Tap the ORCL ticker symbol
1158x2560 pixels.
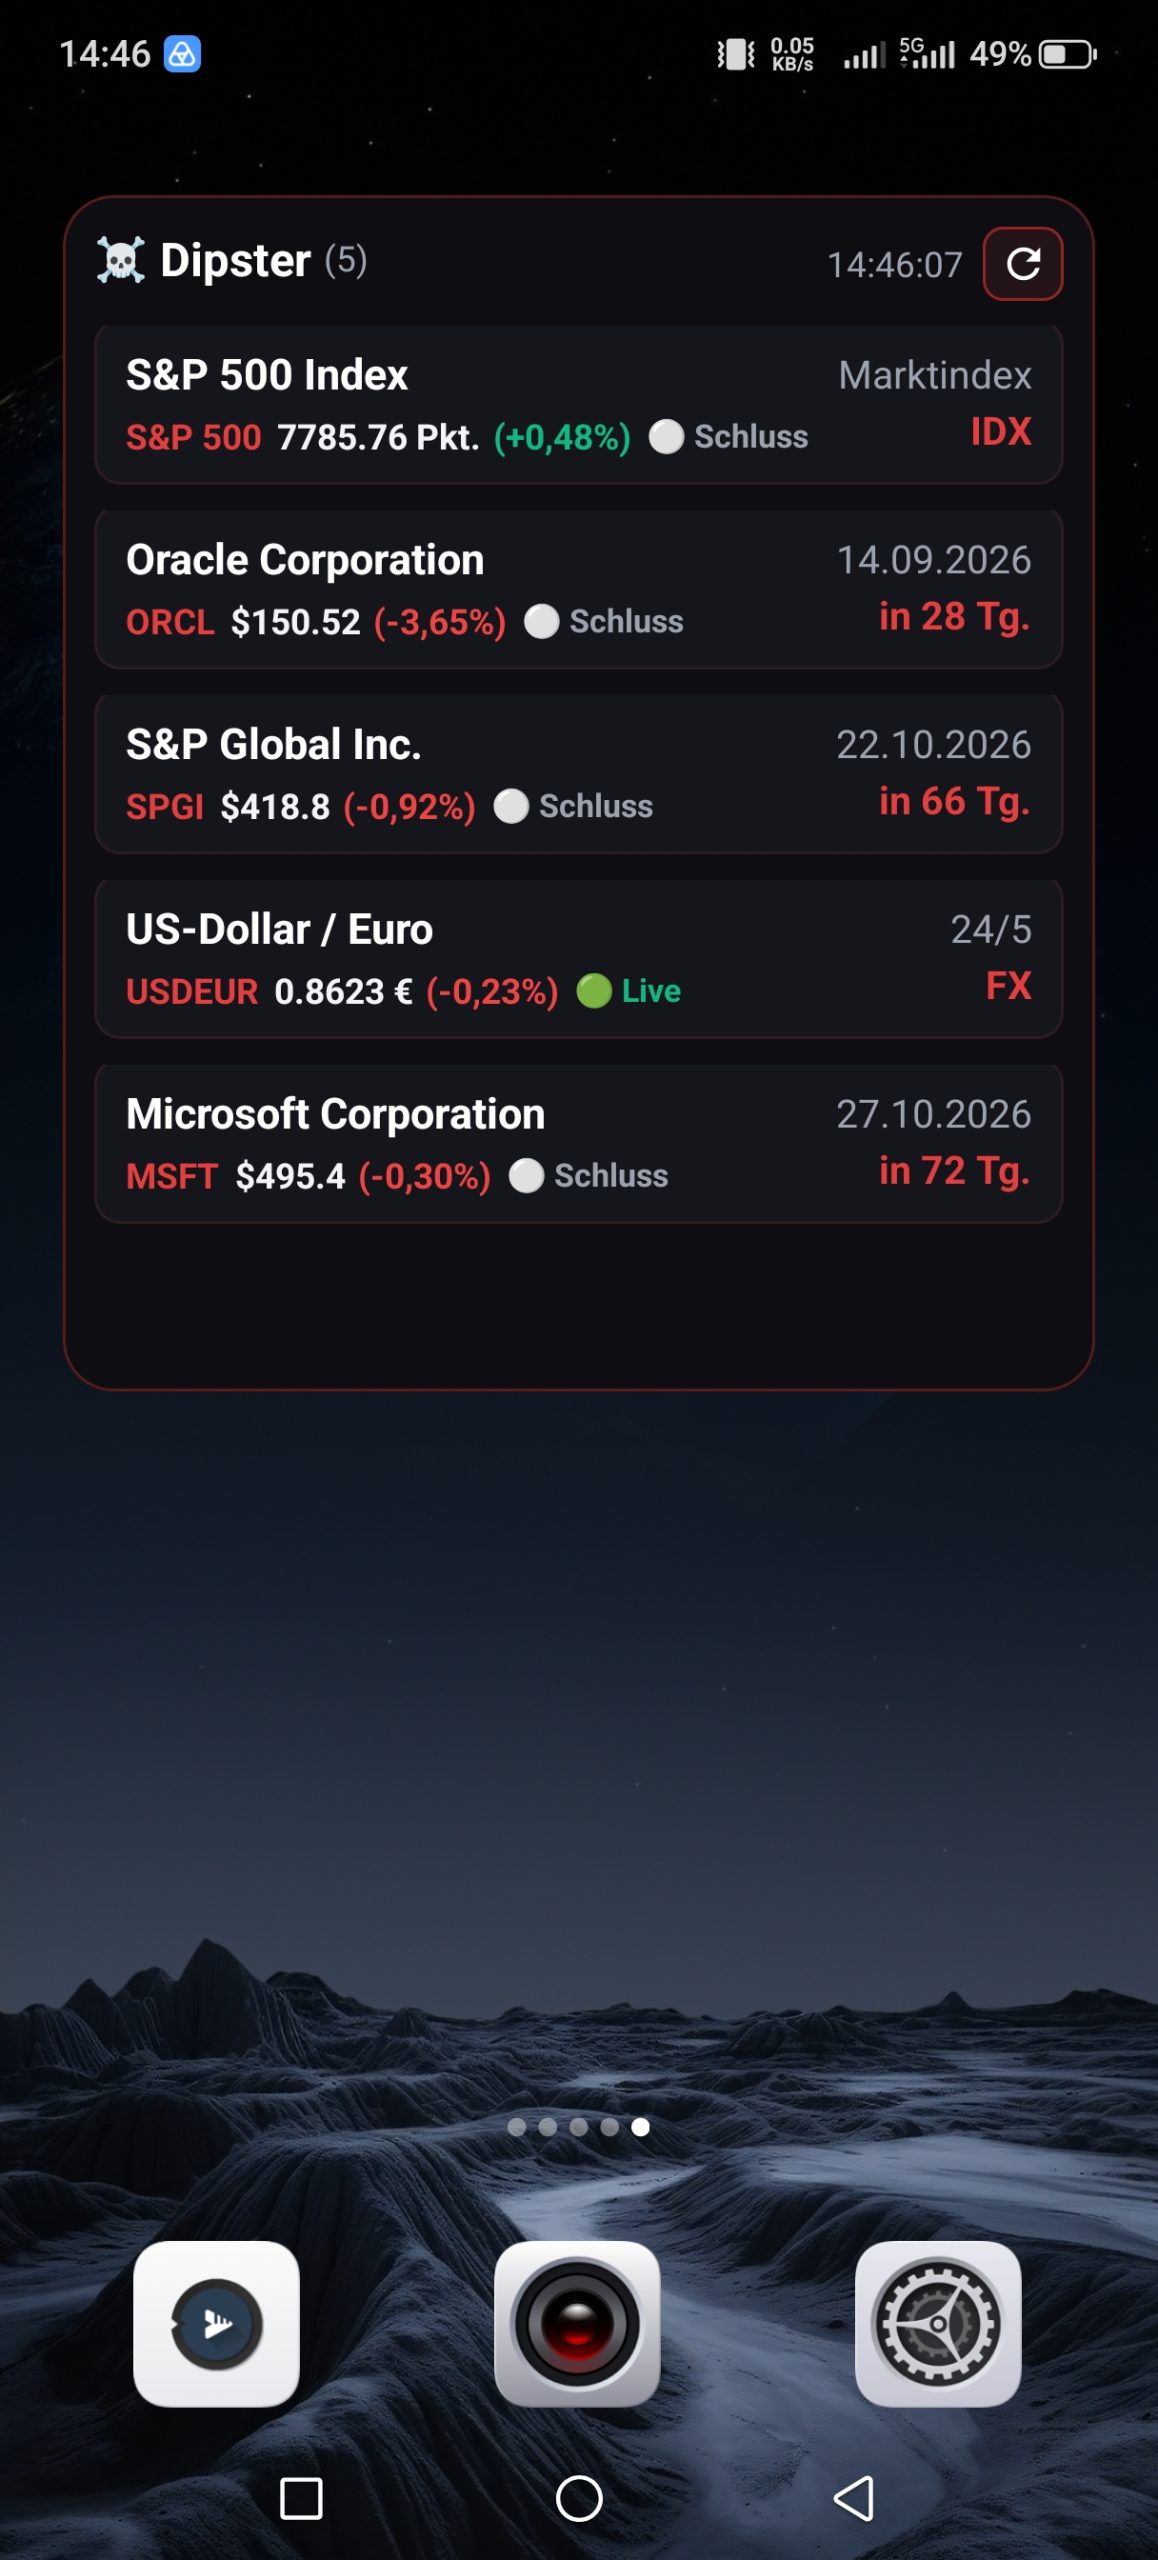[x=170, y=622]
